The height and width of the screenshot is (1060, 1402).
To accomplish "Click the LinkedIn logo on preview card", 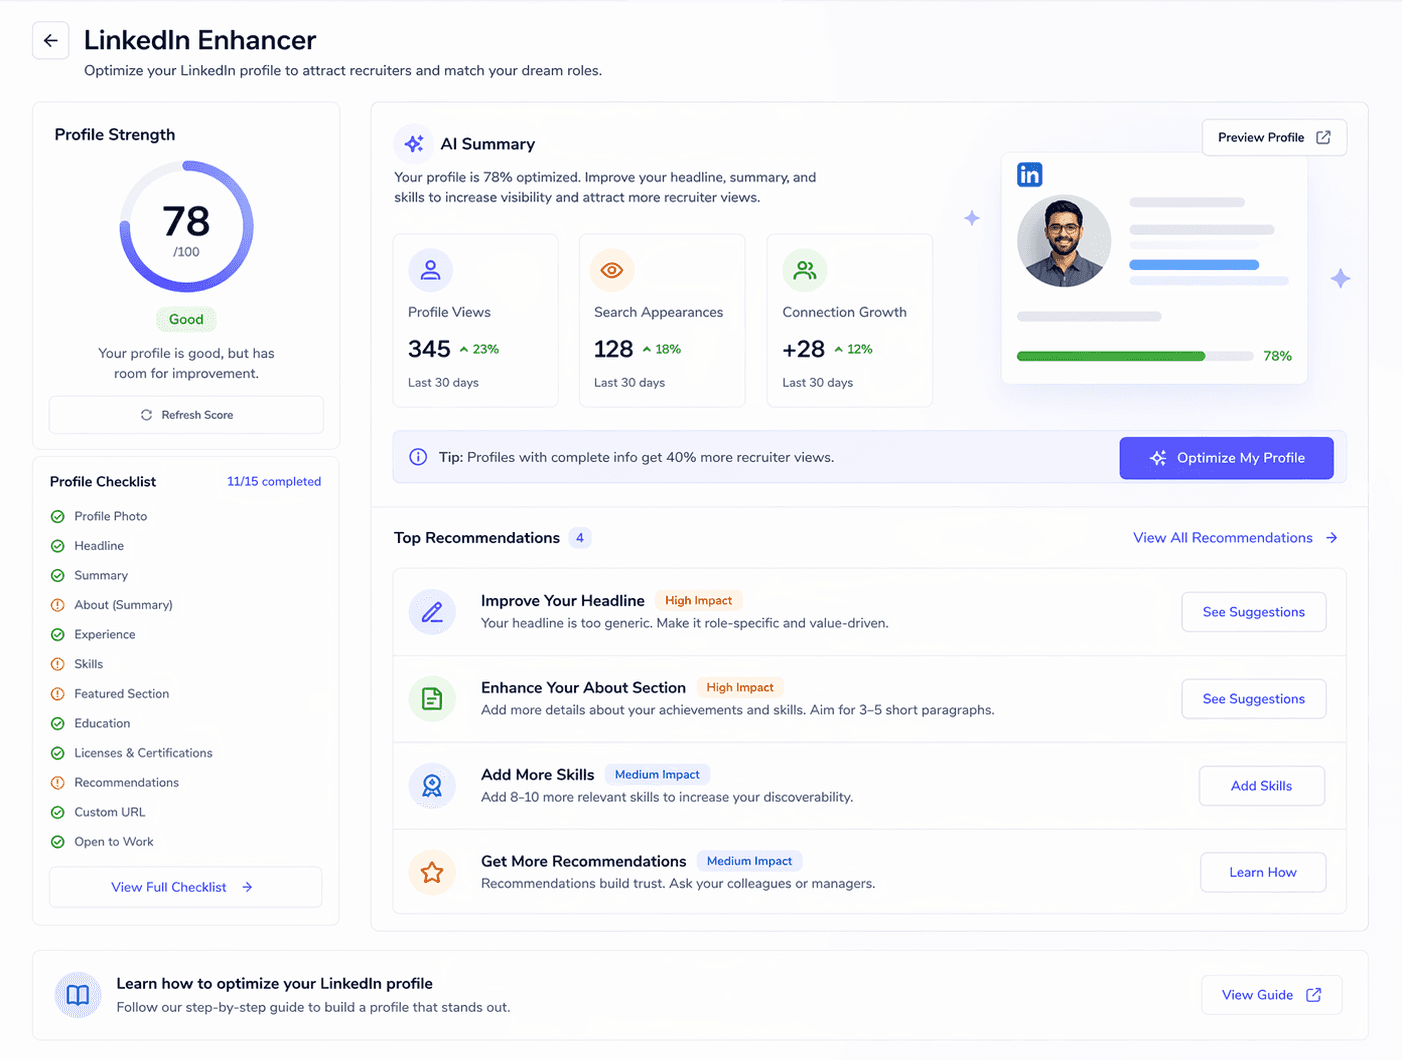I will (1030, 175).
